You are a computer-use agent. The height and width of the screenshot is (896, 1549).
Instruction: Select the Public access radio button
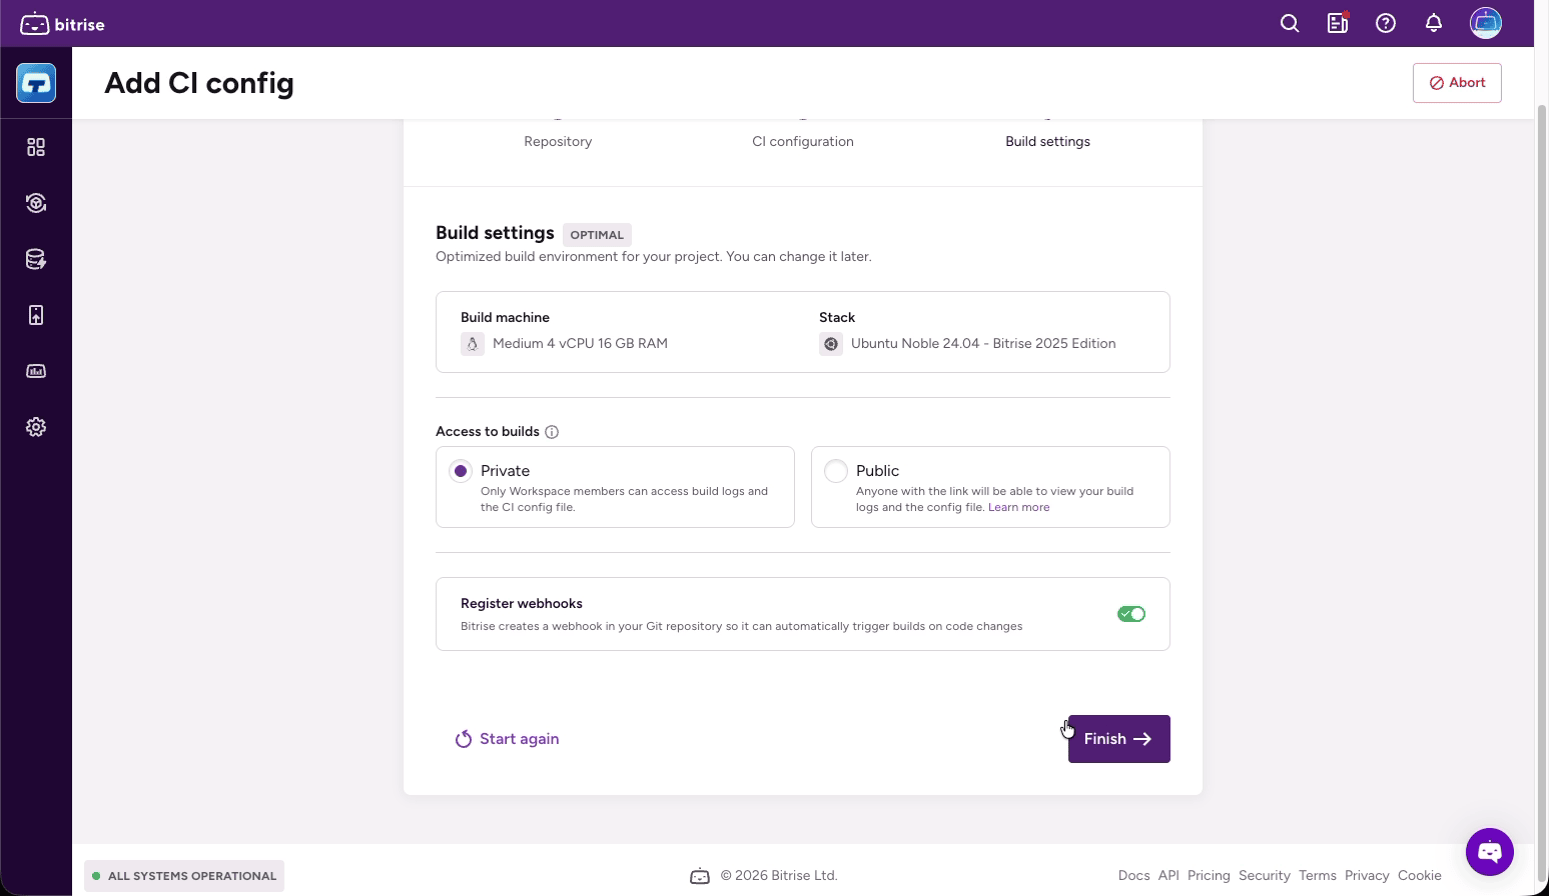pyautogui.click(x=836, y=471)
